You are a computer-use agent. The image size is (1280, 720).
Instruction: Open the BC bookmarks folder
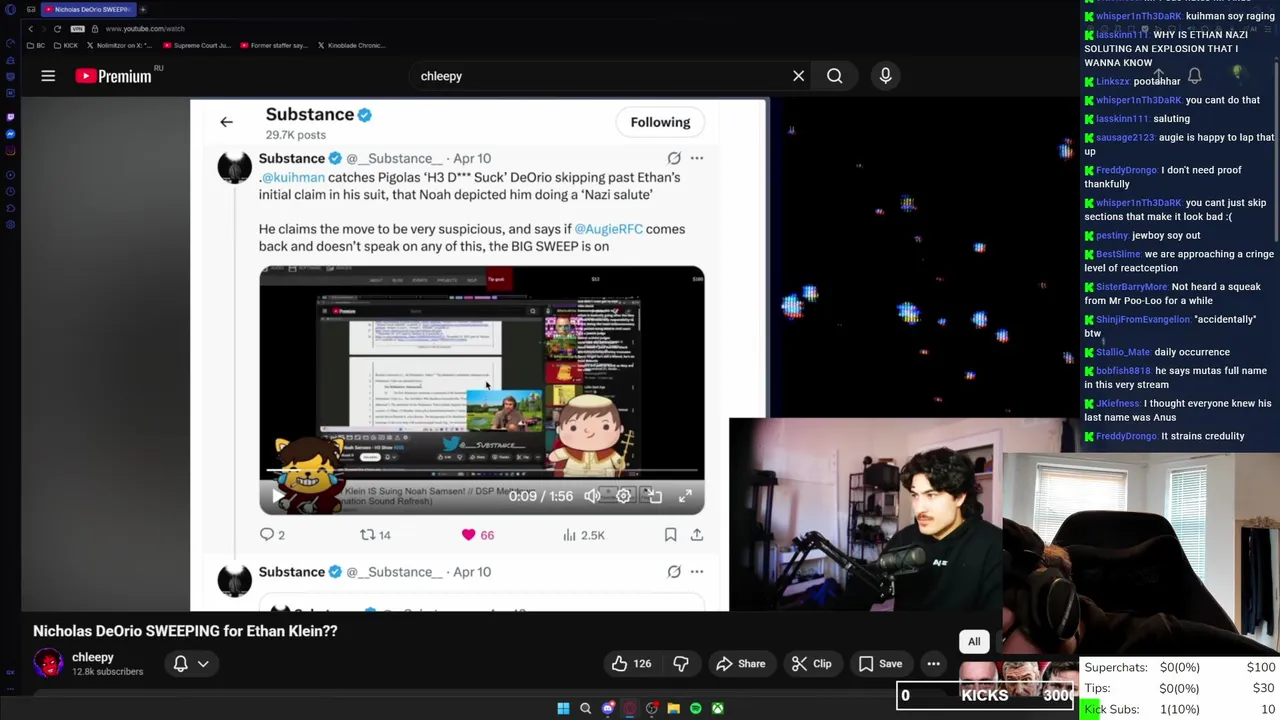[35, 45]
